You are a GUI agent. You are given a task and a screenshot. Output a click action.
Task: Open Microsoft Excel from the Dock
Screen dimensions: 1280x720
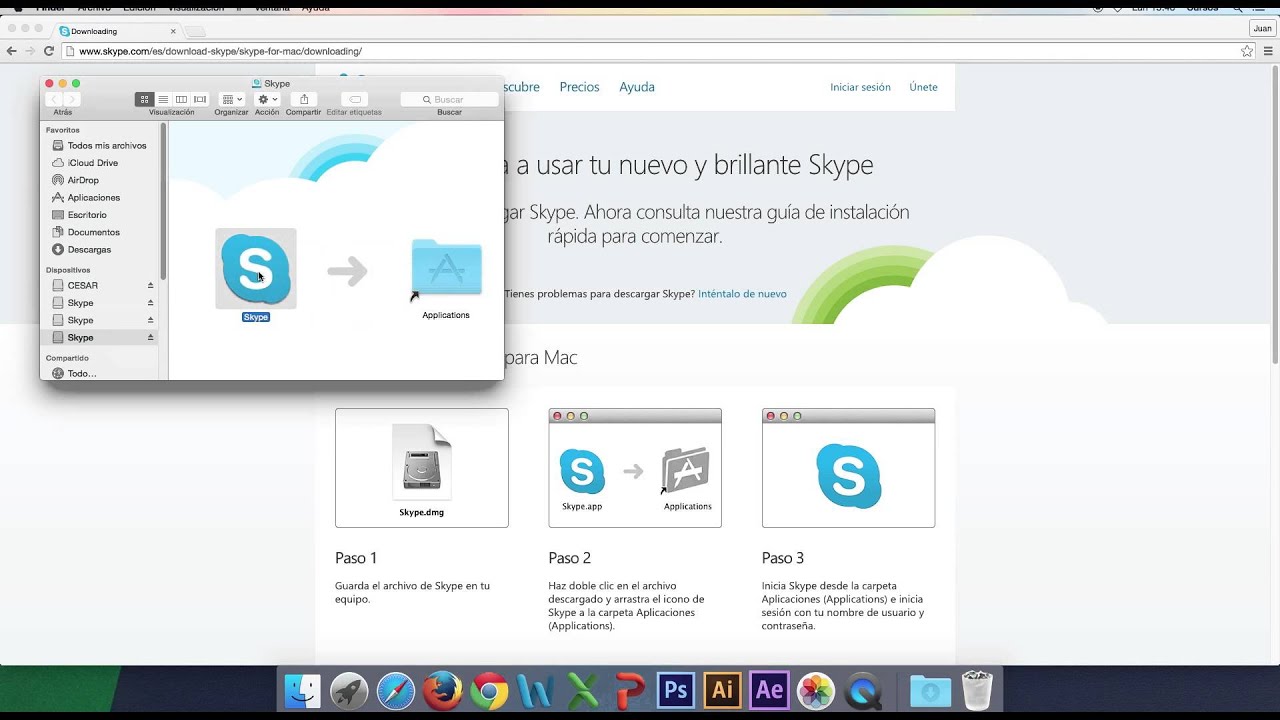(x=583, y=691)
